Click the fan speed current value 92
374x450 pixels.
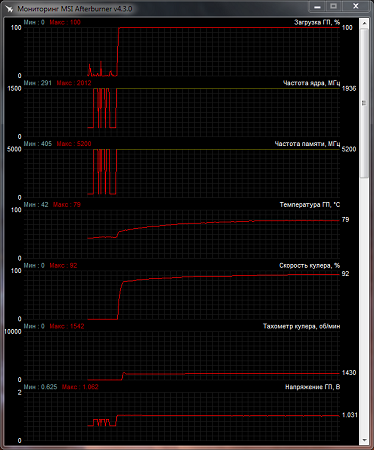click(345, 274)
